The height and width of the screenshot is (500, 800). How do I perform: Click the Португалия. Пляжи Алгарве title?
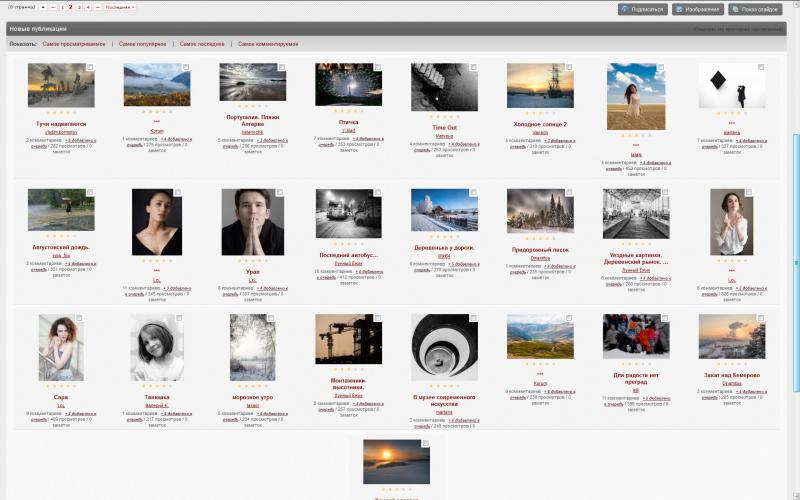[x=253, y=120]
